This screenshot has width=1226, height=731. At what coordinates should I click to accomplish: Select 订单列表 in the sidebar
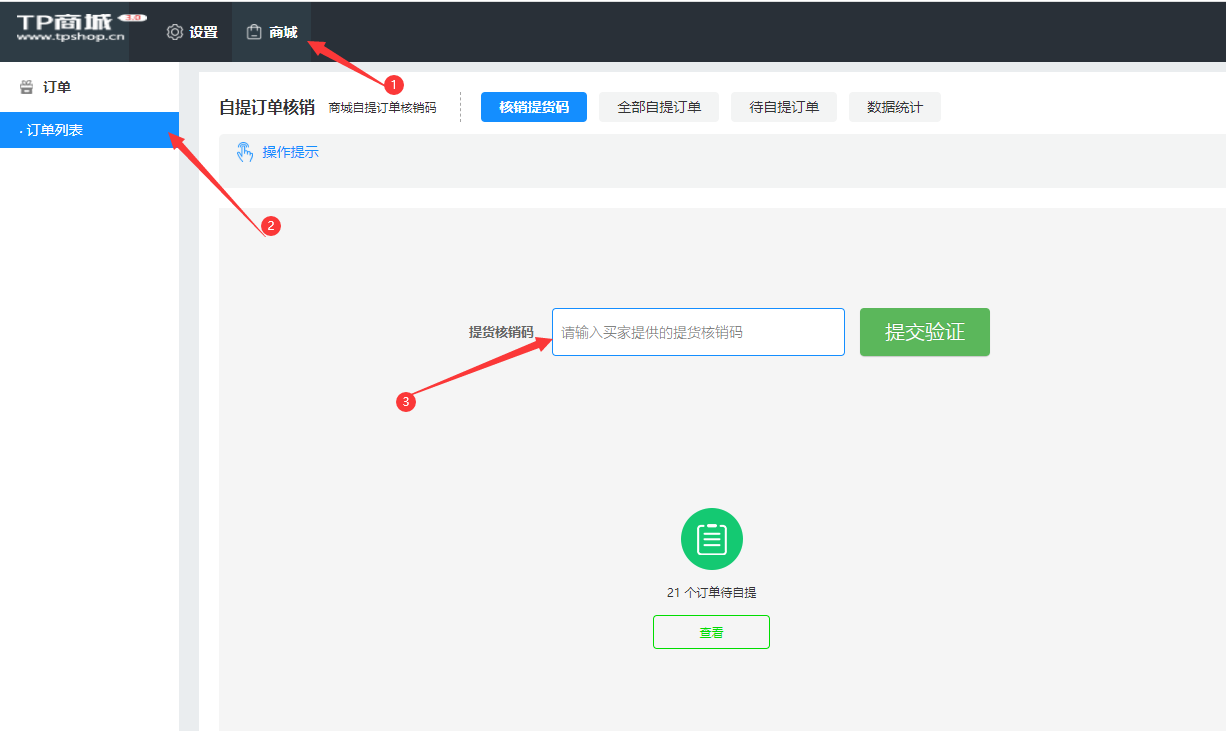click(55, 130)
